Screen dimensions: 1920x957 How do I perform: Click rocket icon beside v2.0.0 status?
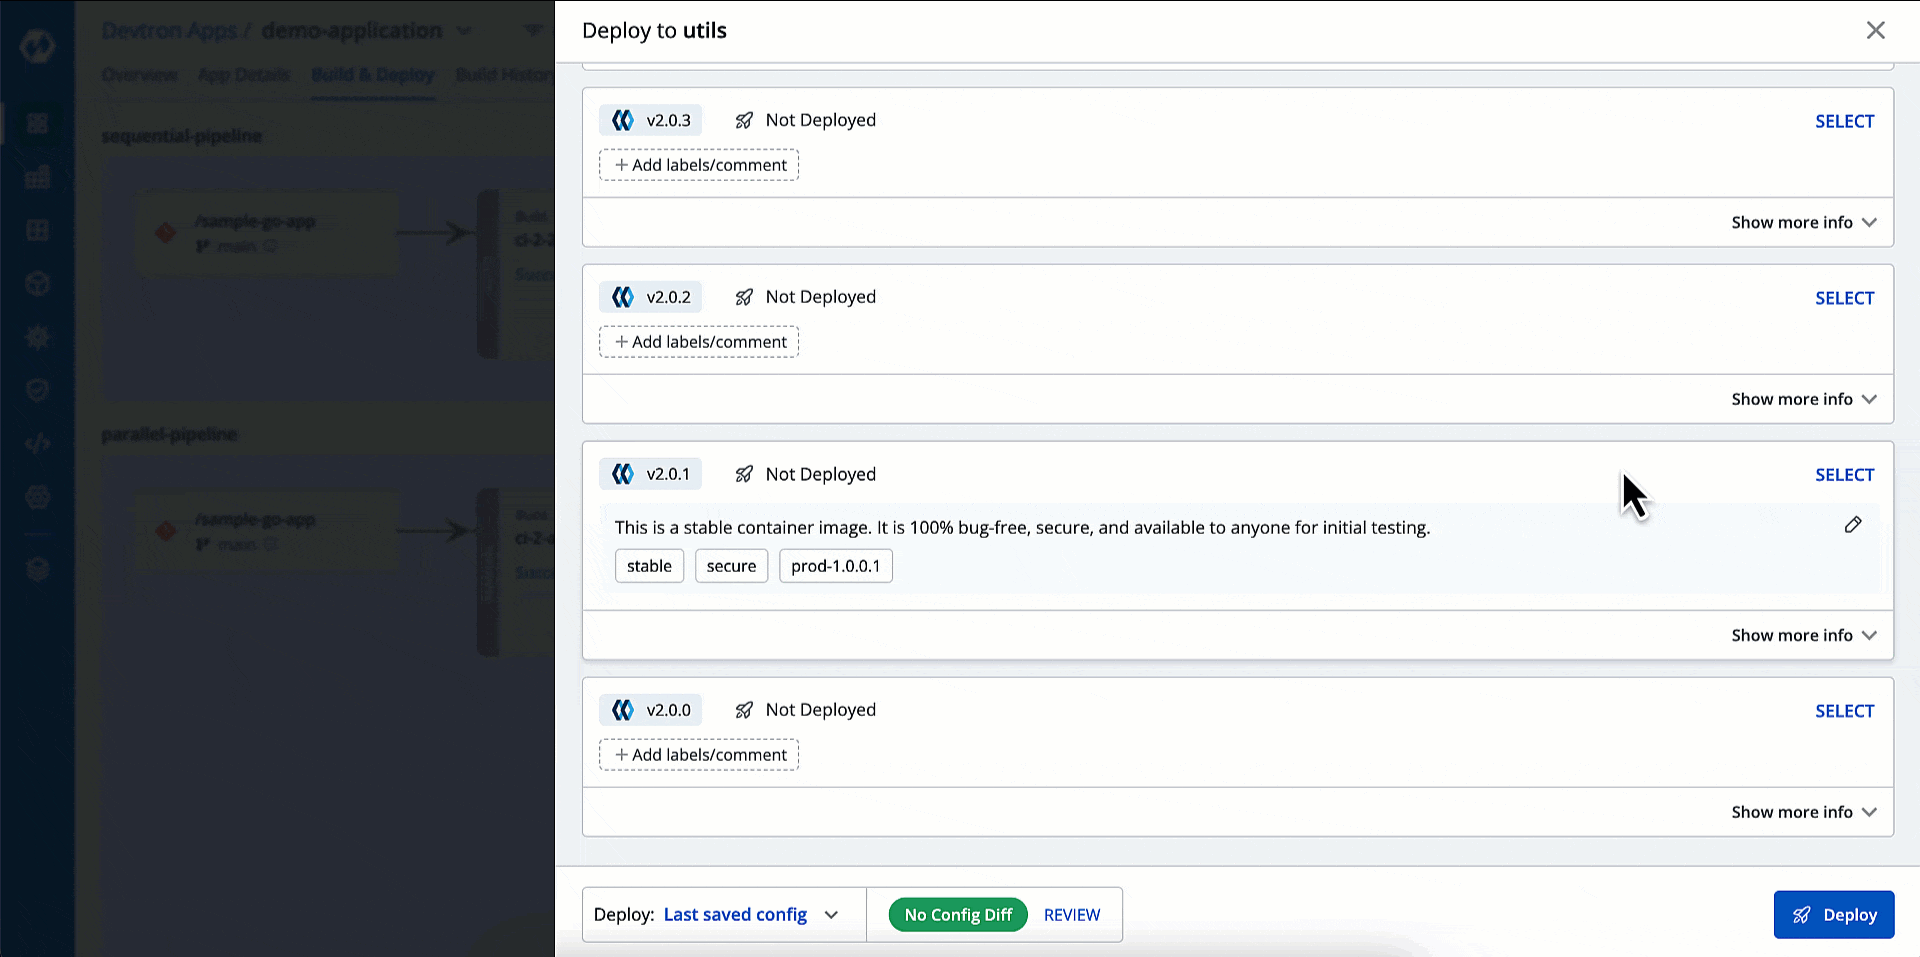pos(744,710)
